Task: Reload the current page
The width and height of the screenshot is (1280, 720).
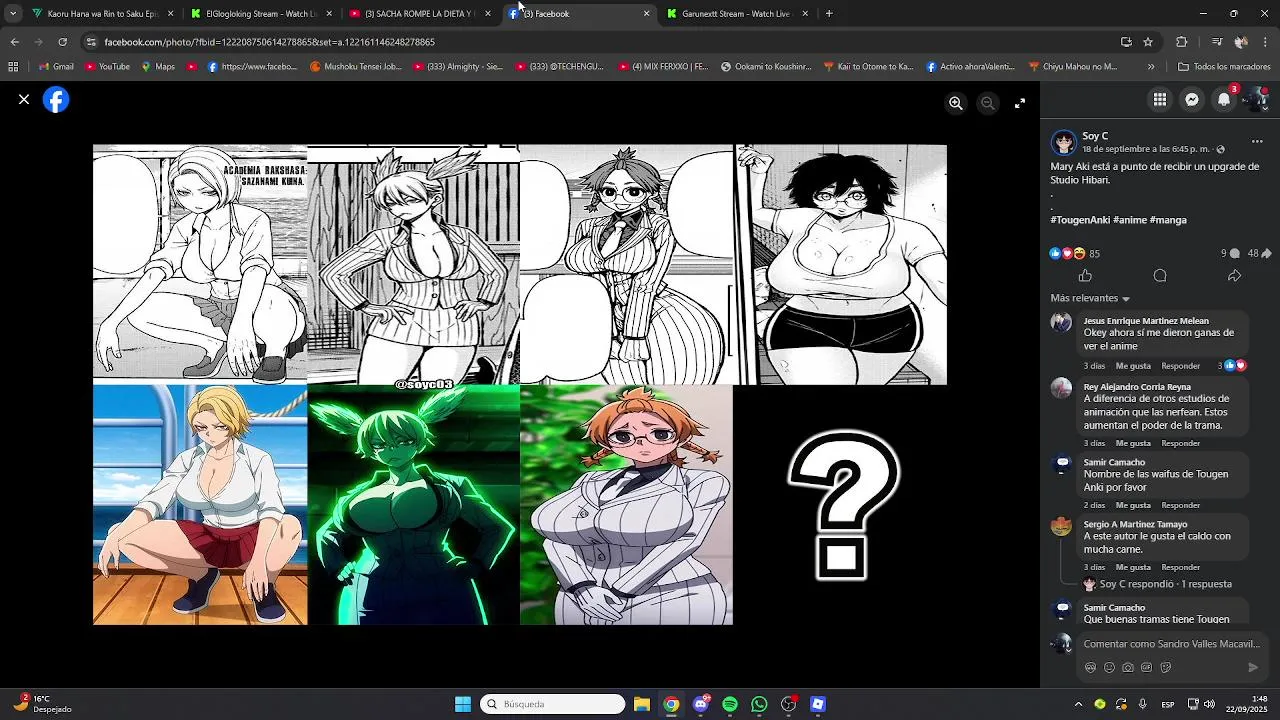Action: [62, 42]
